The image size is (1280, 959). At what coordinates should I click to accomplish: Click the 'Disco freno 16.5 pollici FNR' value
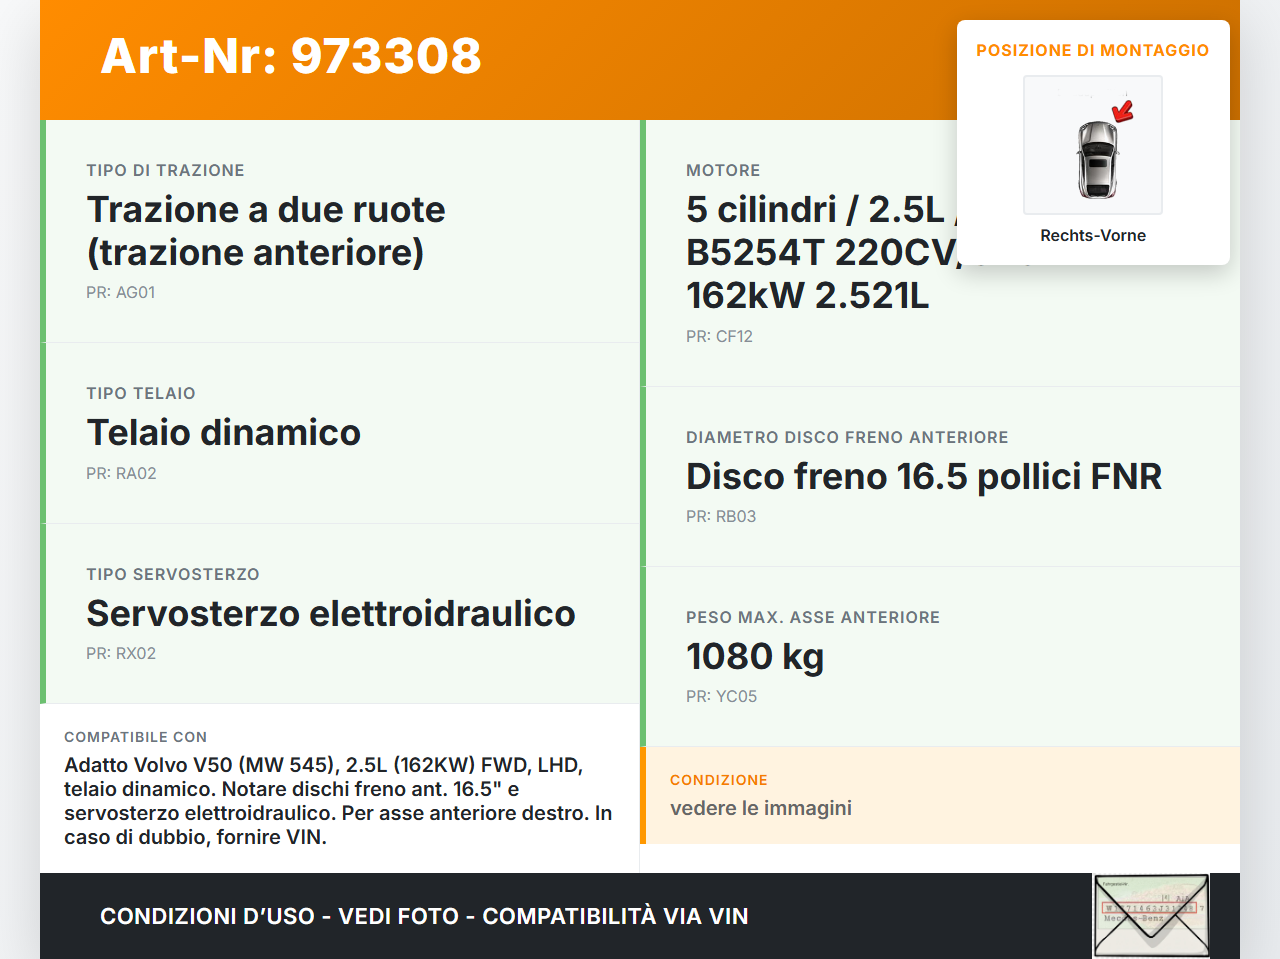[x=923, y=477]
